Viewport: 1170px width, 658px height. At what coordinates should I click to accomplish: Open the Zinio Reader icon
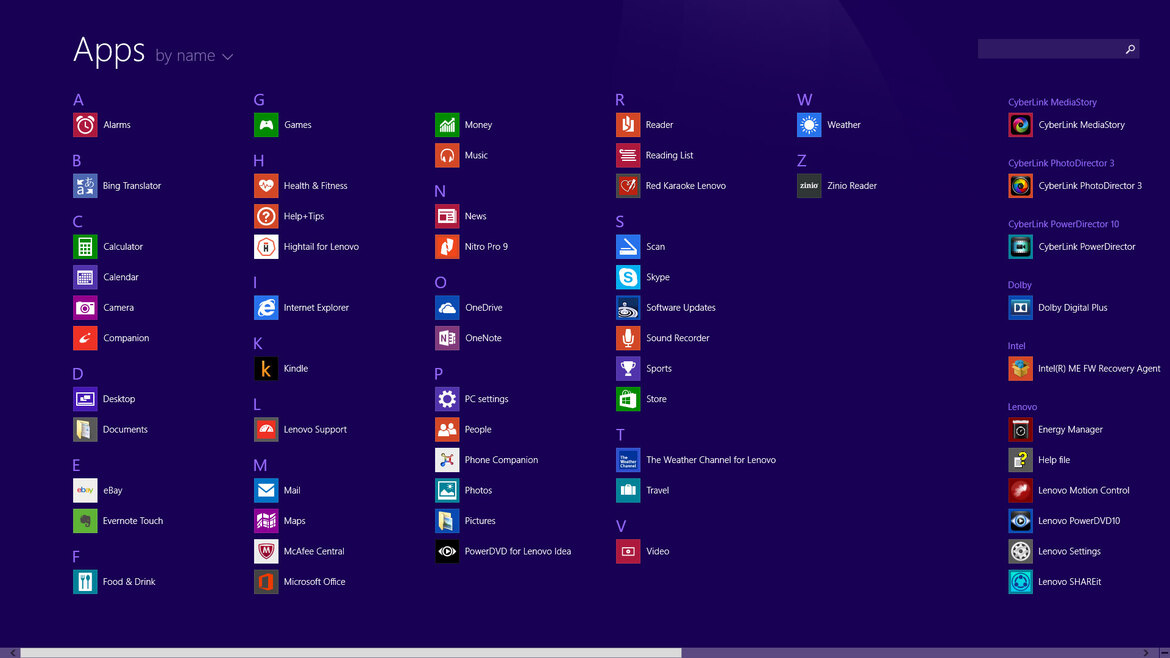[x=809, y=186]
